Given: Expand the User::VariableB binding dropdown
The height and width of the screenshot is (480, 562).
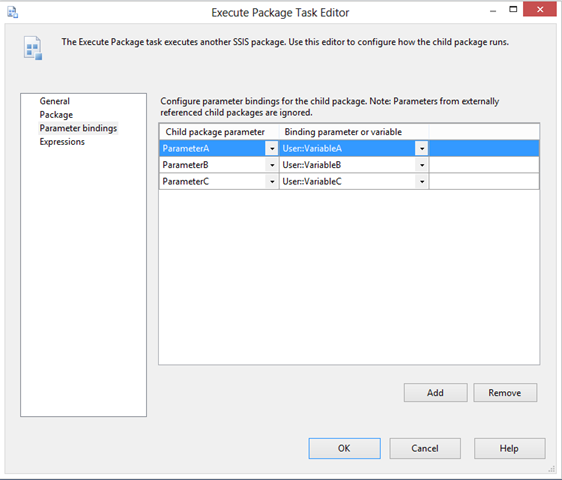Looking at the screenshot, I should (422, 165).
